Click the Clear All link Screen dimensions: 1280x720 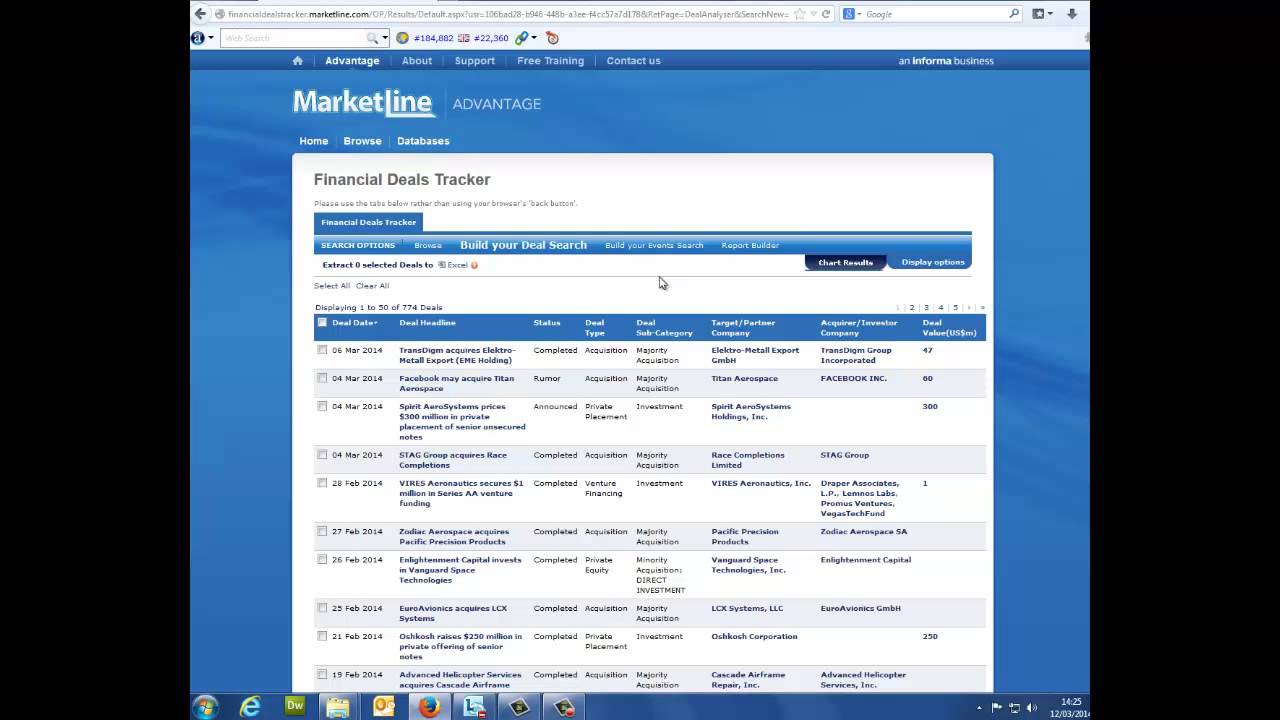(372, 286)
